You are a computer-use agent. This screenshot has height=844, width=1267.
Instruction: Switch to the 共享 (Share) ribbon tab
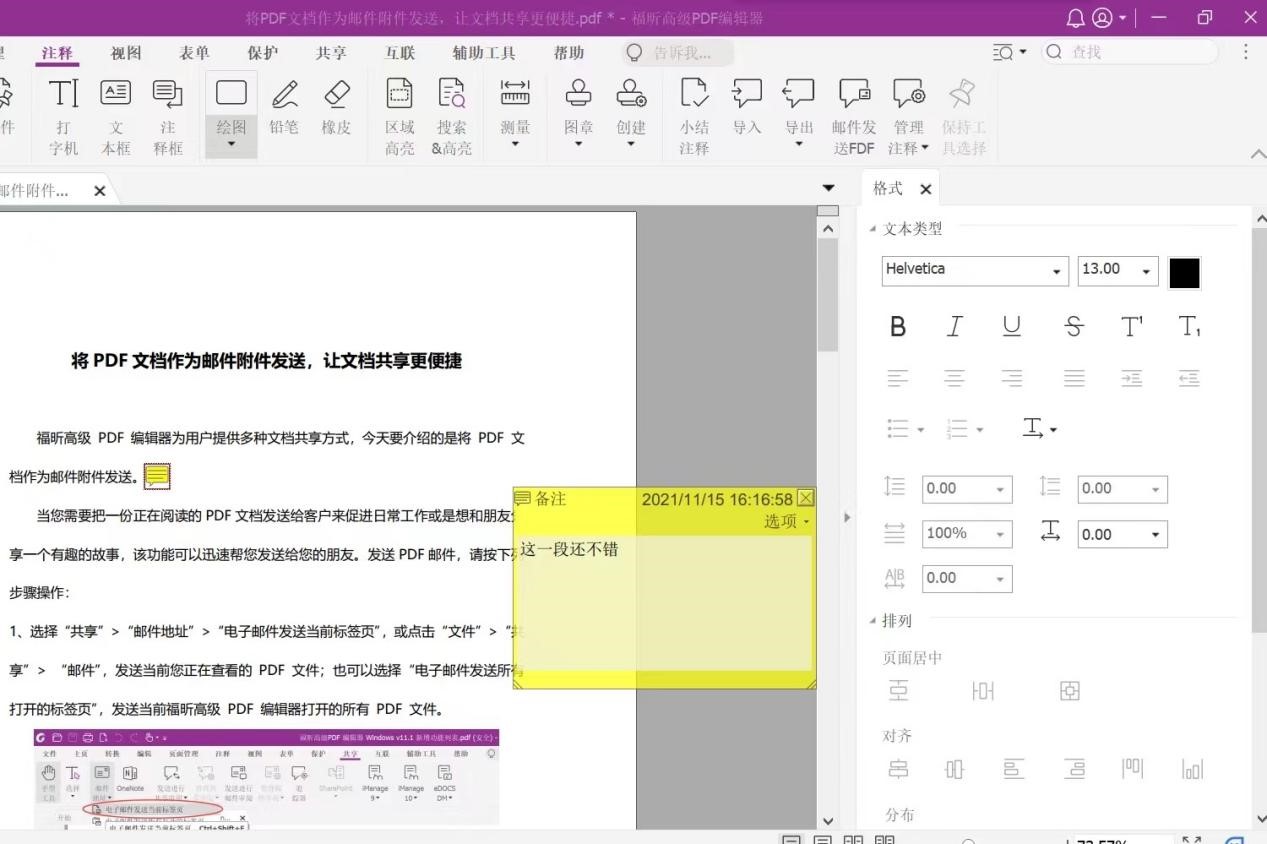coord(331,53)
